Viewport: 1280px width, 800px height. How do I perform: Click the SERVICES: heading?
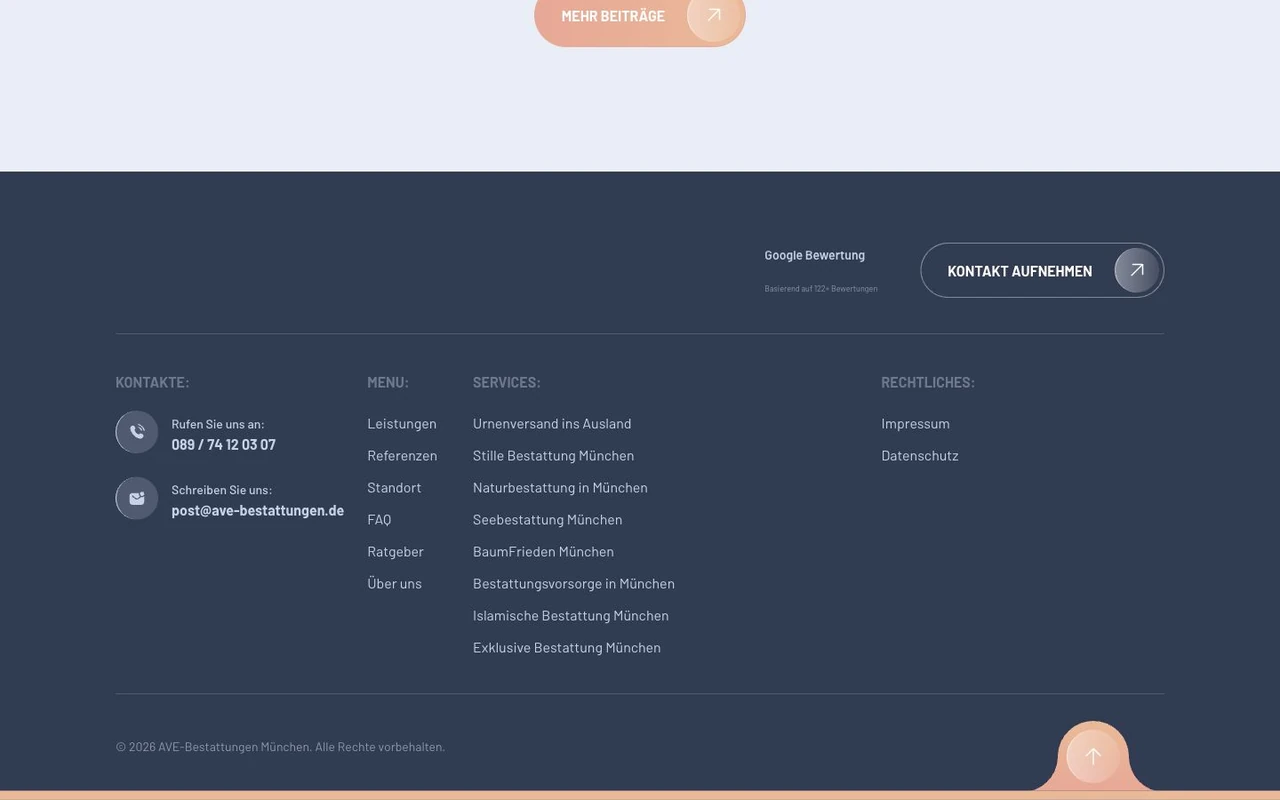point(506,382)
